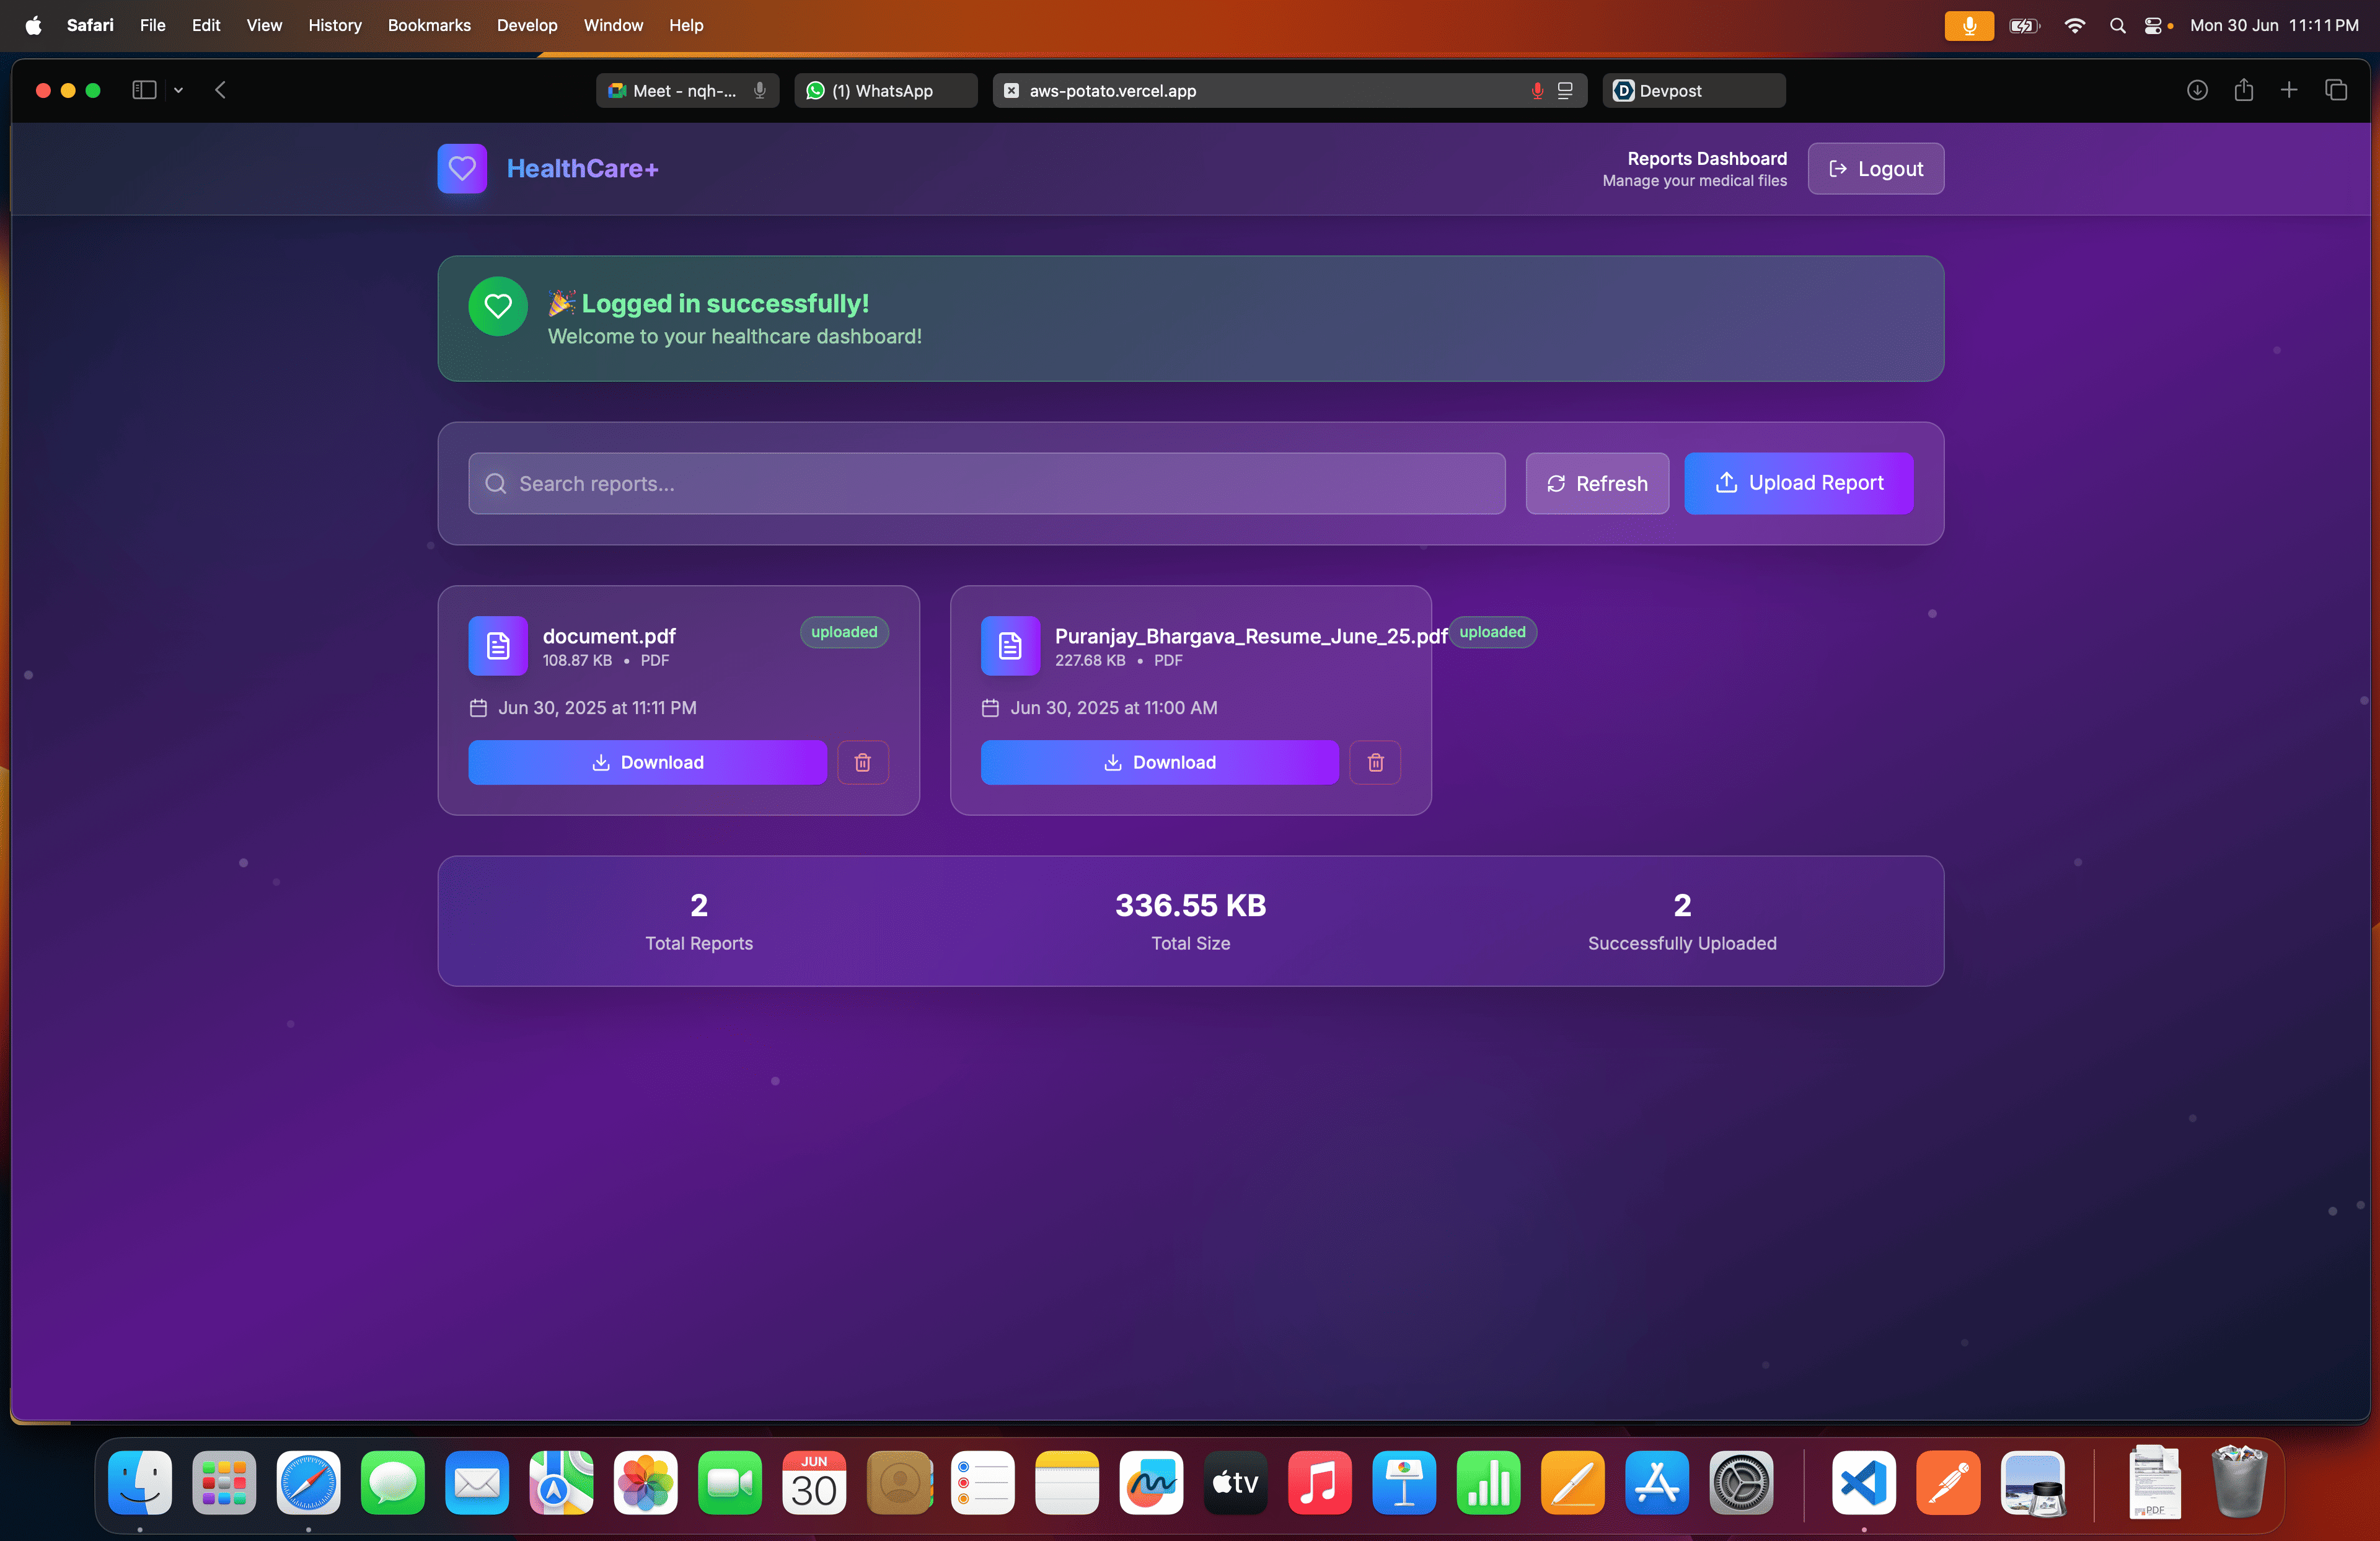The width and height of the screenshot is (2380, 1541).
Task: Toggle mic indicator on Meet tab
Action: pyautogui.click(x=760, y=90)
